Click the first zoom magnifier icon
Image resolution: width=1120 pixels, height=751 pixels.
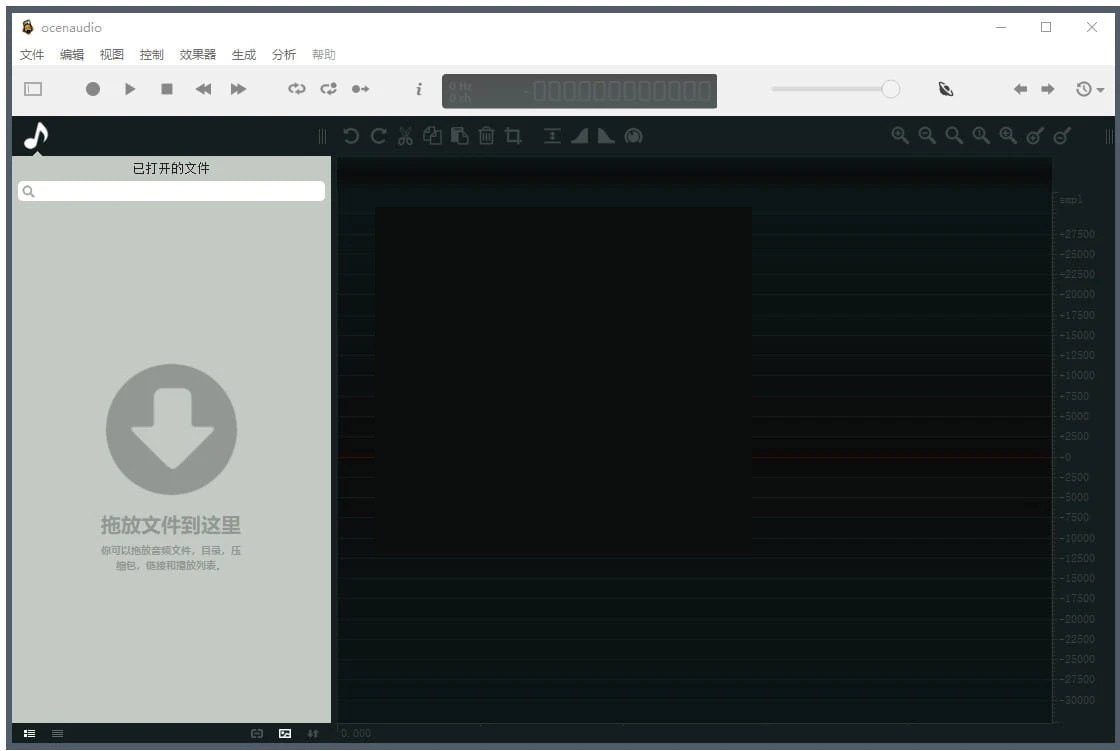point(900,136)
